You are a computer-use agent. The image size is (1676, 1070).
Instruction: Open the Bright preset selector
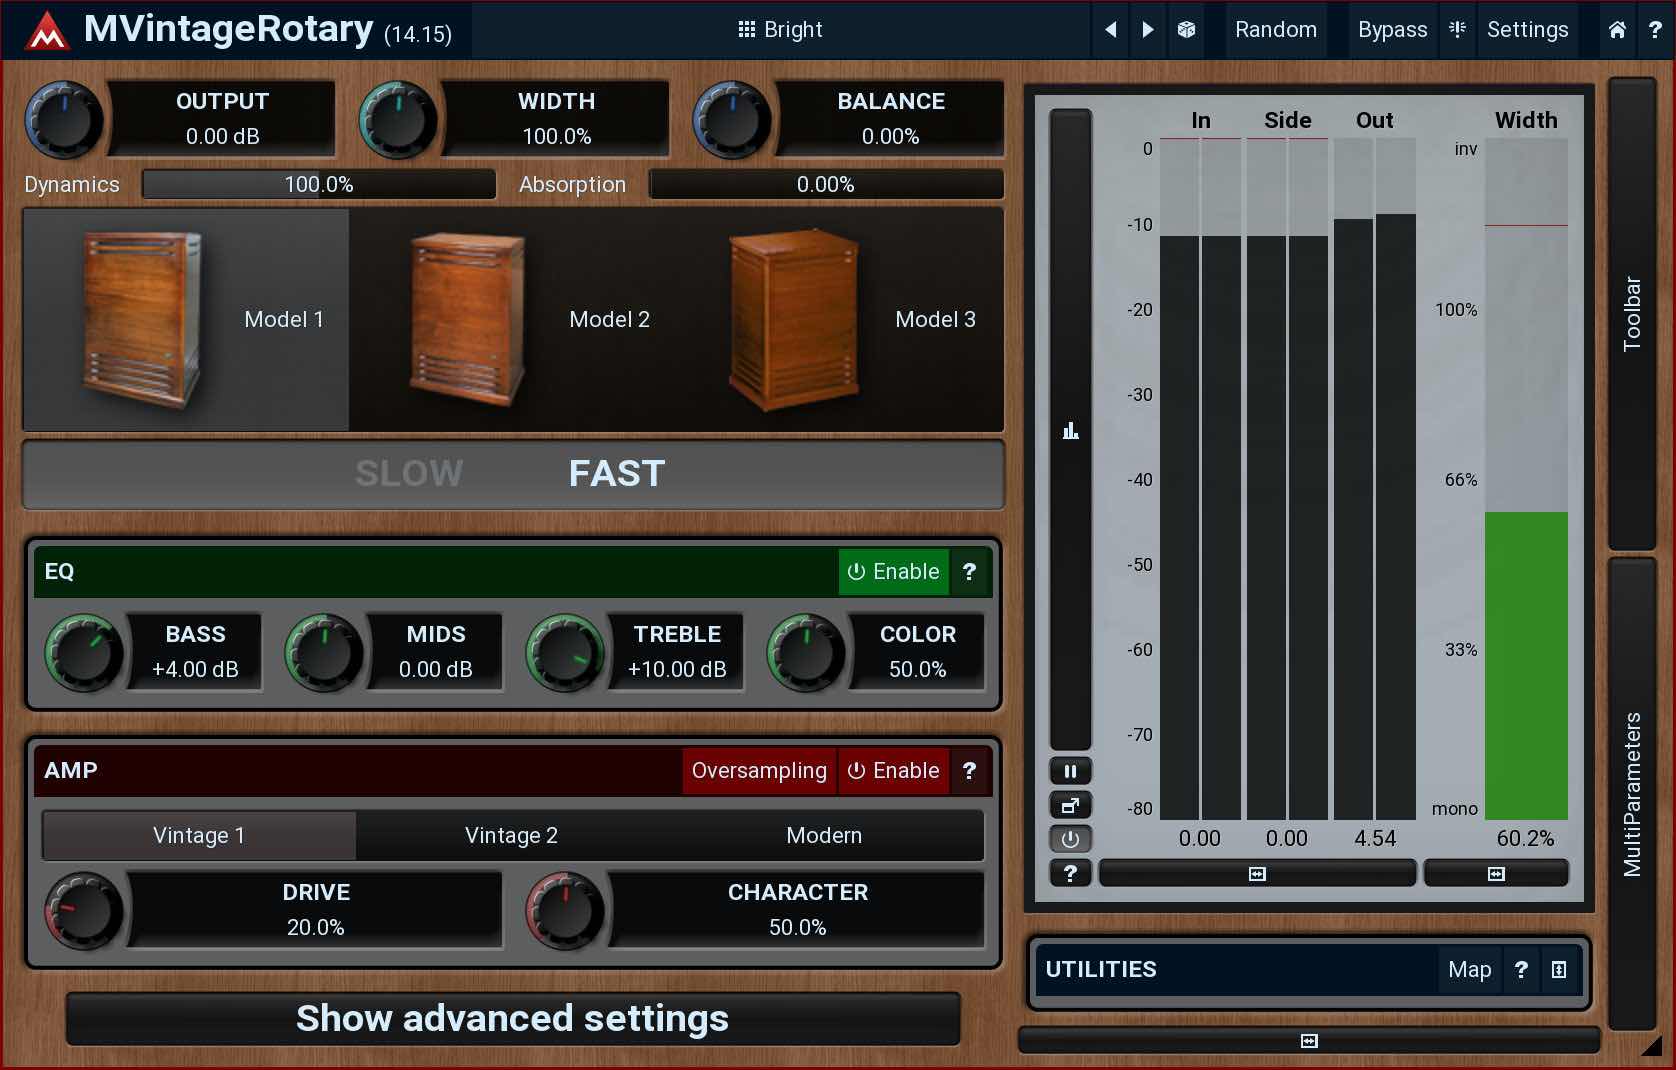pyautogui.click(x=780, y=30)
